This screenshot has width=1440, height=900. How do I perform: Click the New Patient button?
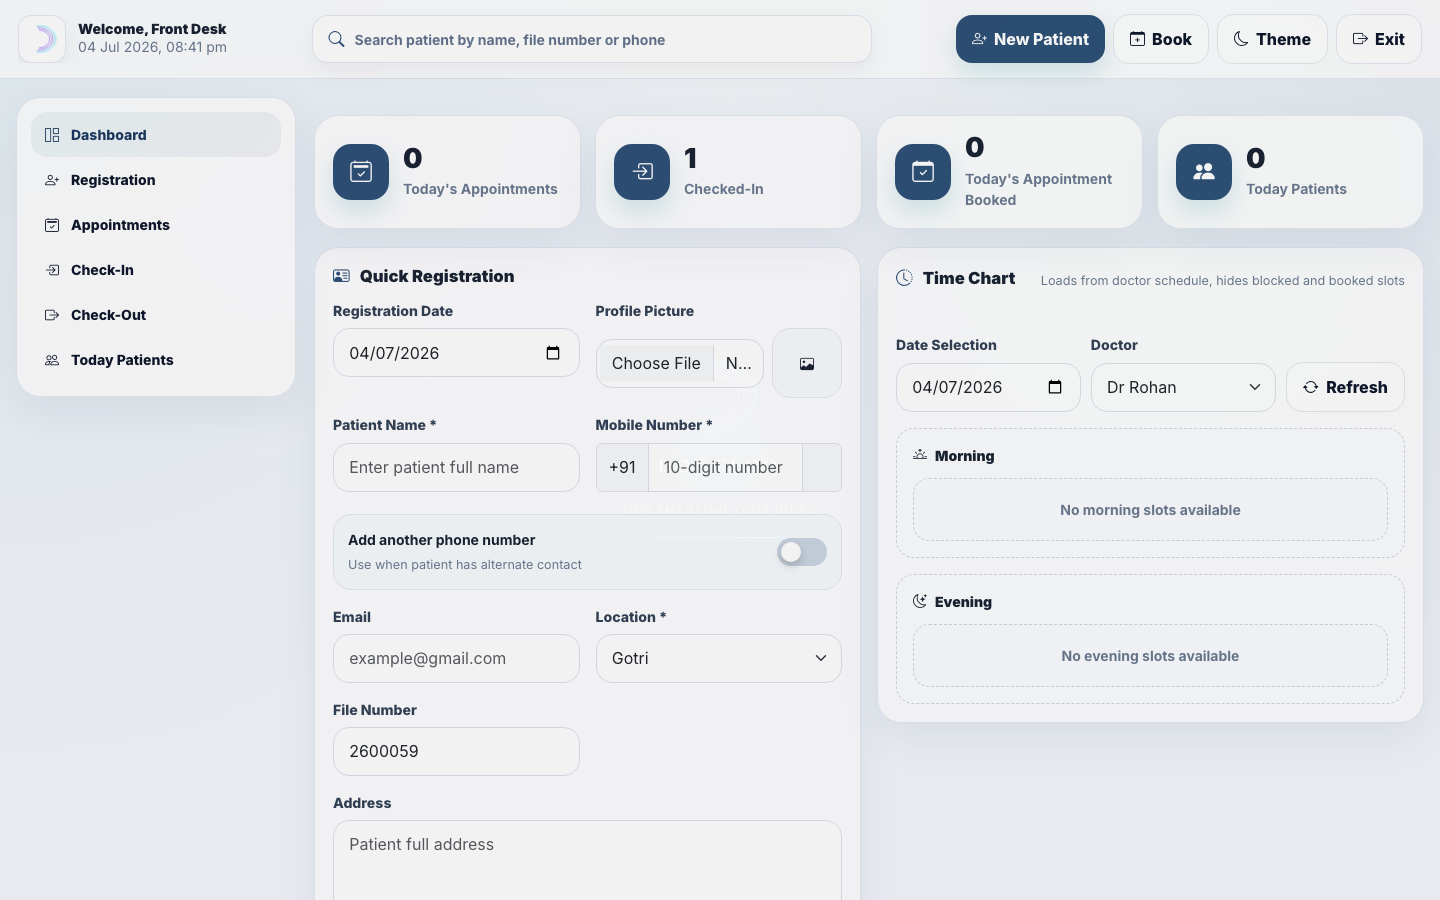pyautogui.click(x=1030, y=39)
